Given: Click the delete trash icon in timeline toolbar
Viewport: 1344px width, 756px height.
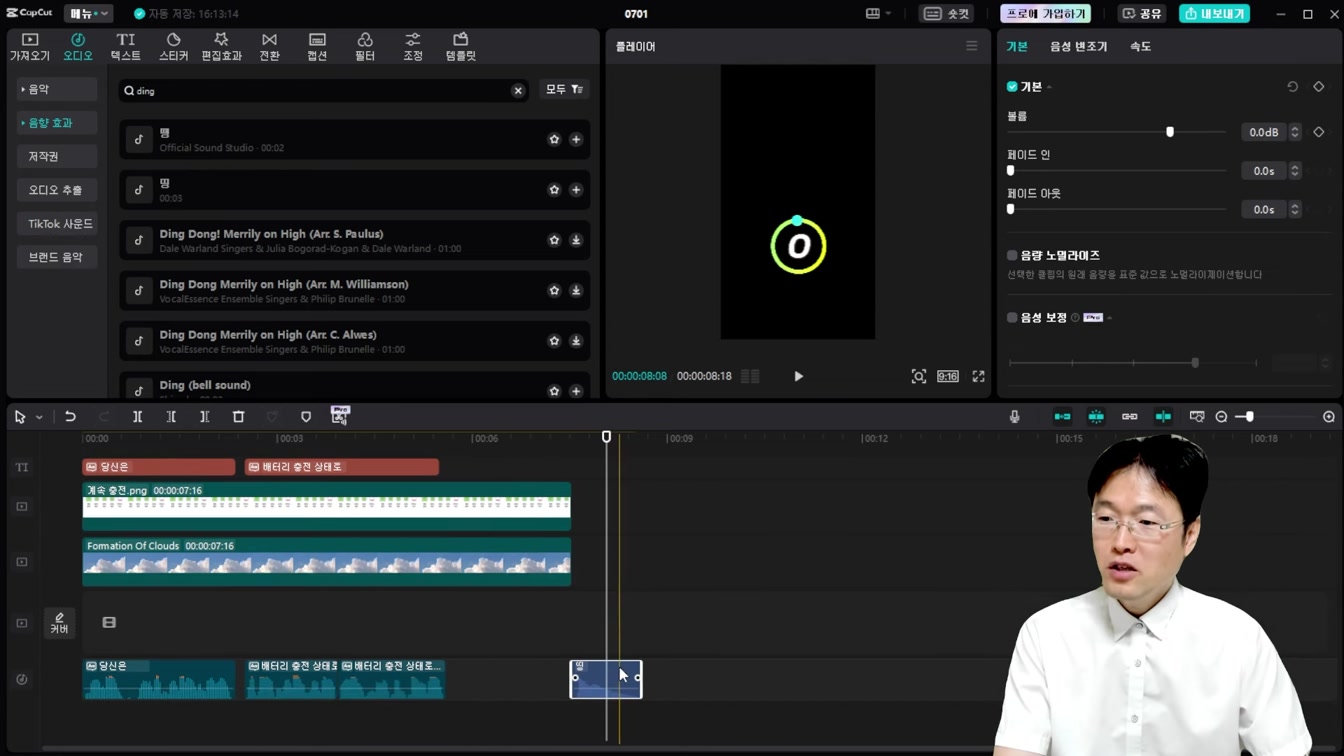Looking at the screenshot, I should [238, 417].
